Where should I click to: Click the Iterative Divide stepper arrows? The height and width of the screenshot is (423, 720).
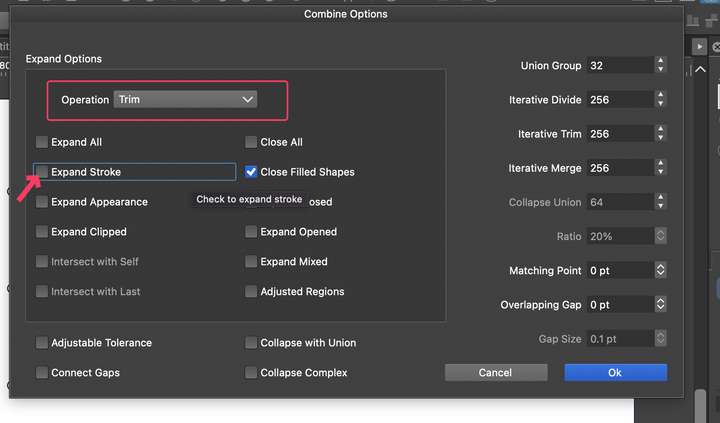(x=660, y=100)
